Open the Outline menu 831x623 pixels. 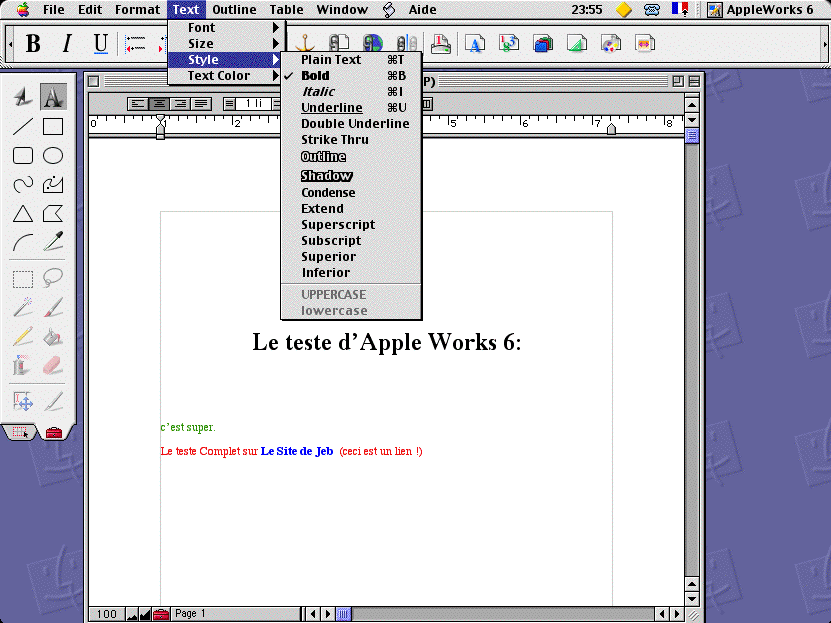[234, 10]
